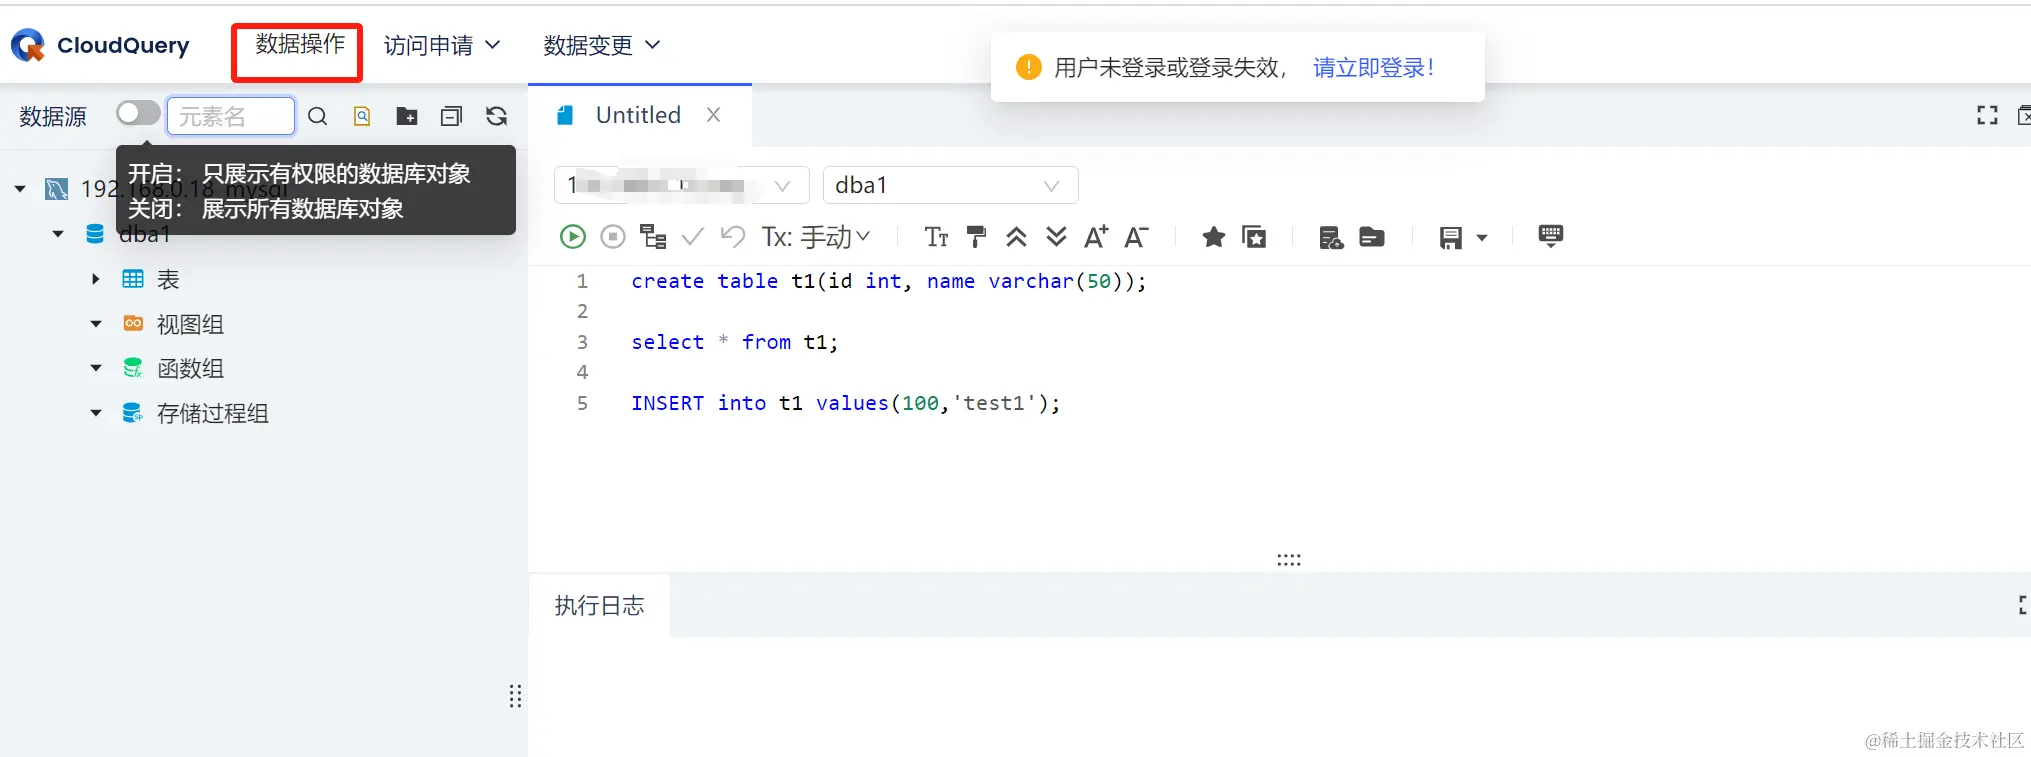
Task: Open the 数据操作 menu item
Action: pyautogui.click(x=299, y=44)
